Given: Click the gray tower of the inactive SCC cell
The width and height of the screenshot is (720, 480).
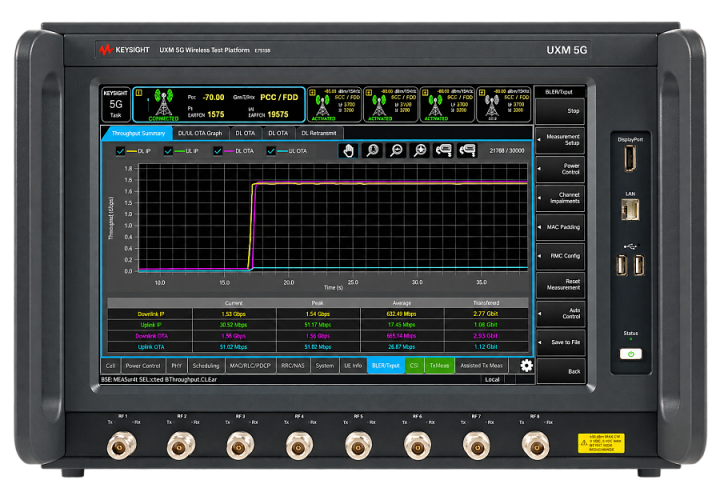Looking at the screenshot, I should (x=491, y=105).
